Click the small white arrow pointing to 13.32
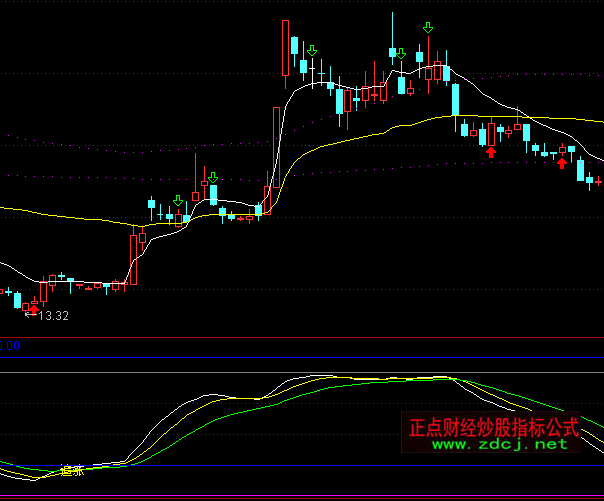The height and width of the screenshot is (501, 604). coord(28,316)
